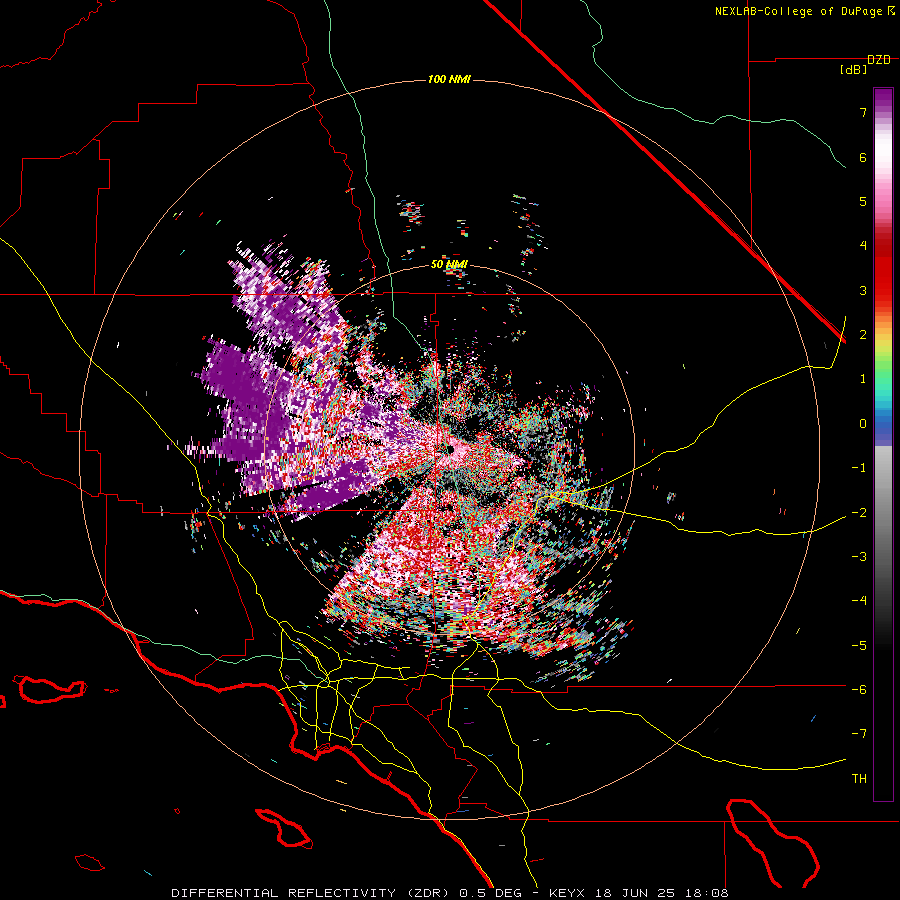Click the "-1" tick label on legend

(x=859, y=468)
